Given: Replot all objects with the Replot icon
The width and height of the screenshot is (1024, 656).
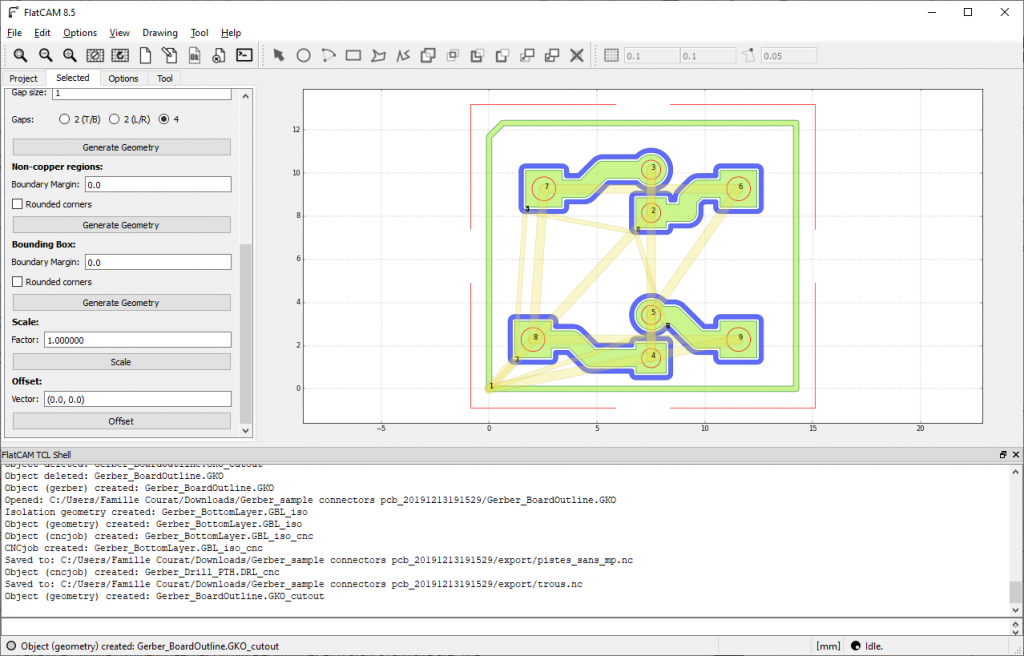Looking at the screenshot, I should [120, 56].
